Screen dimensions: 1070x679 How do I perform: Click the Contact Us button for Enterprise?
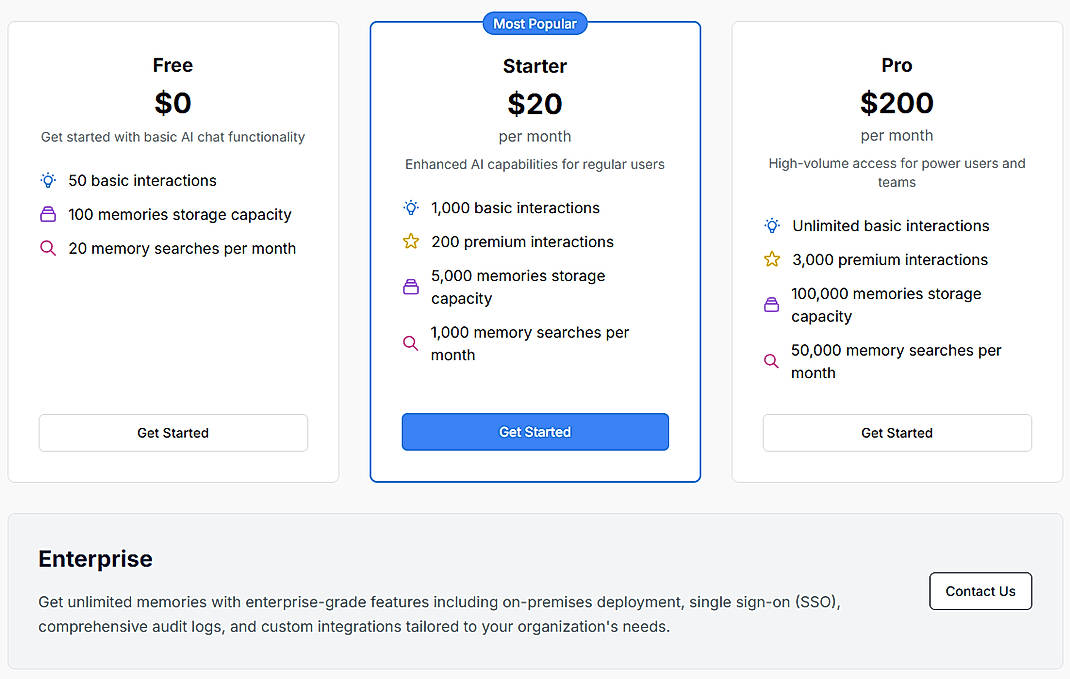[980, 591]
